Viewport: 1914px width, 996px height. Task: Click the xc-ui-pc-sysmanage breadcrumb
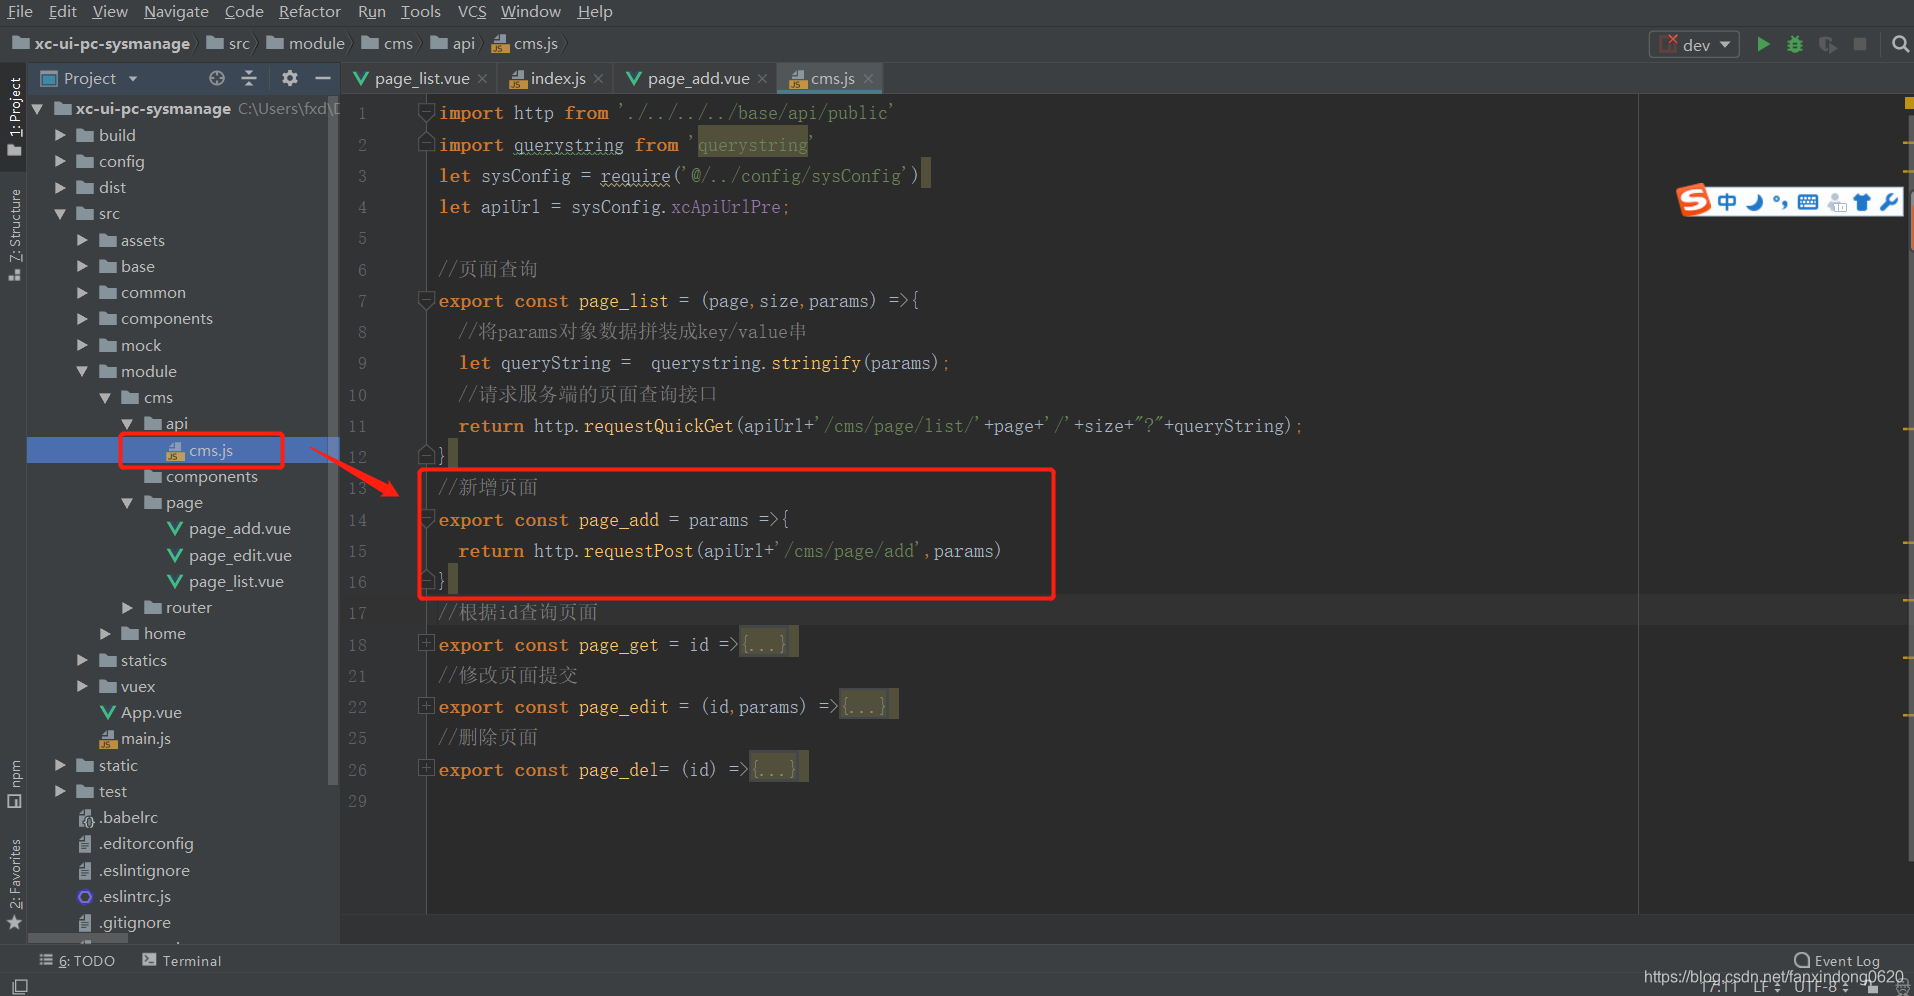point(101,44)
